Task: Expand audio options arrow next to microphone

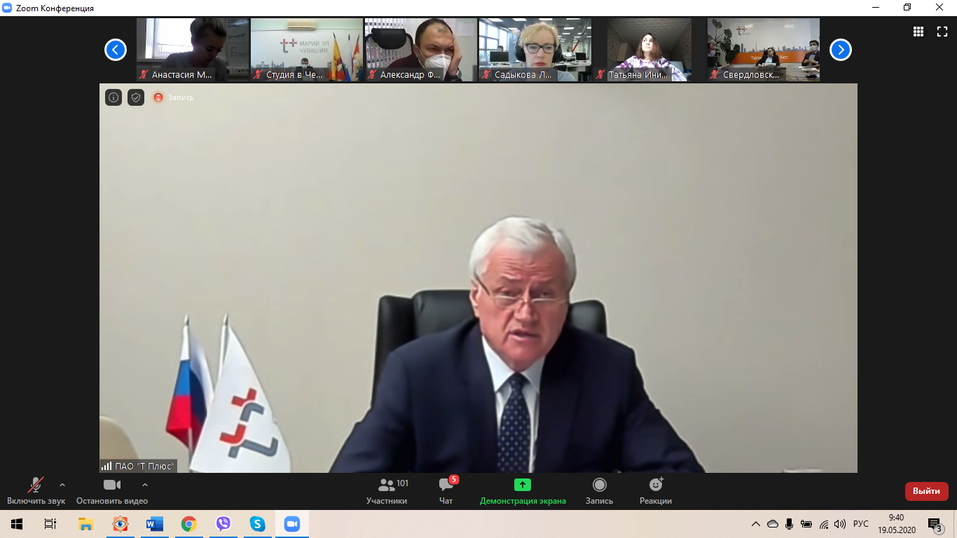Action: coord(62,485)
